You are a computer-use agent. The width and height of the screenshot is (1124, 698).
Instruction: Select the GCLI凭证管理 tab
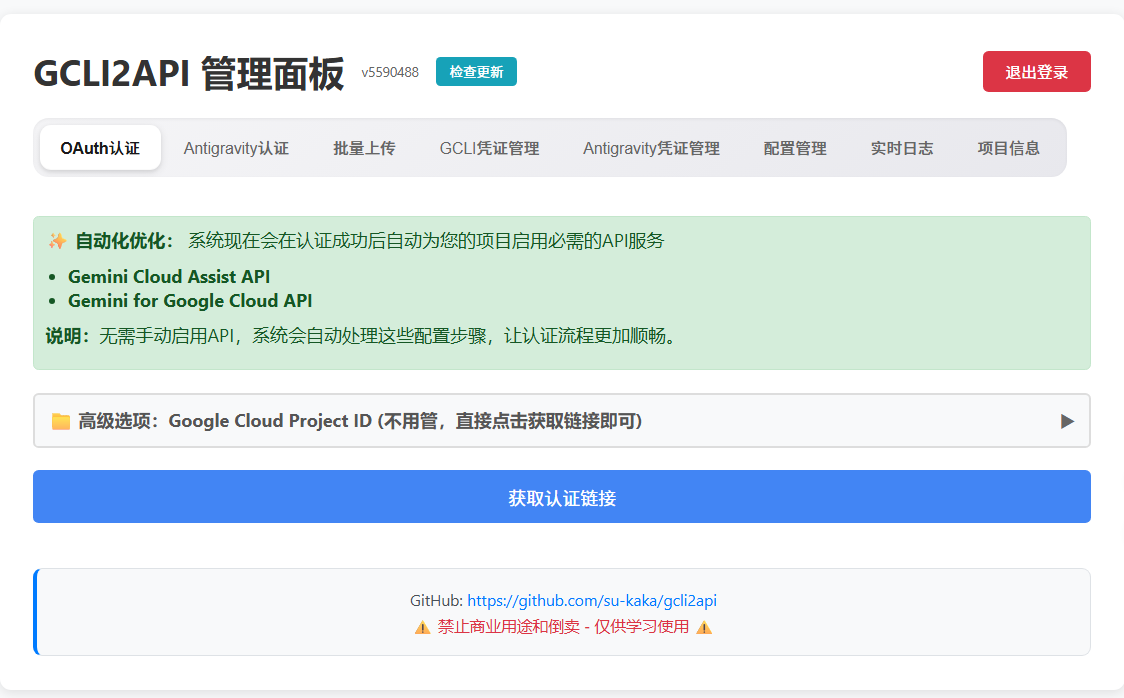tap(489, 148)
